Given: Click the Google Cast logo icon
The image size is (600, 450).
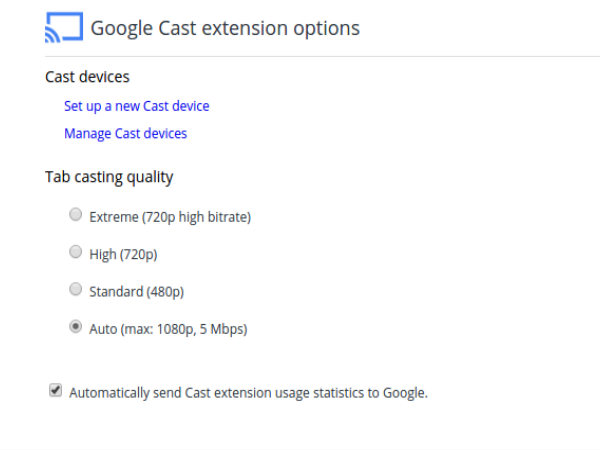Looking at the screenshot, I should tap(64, 27).
